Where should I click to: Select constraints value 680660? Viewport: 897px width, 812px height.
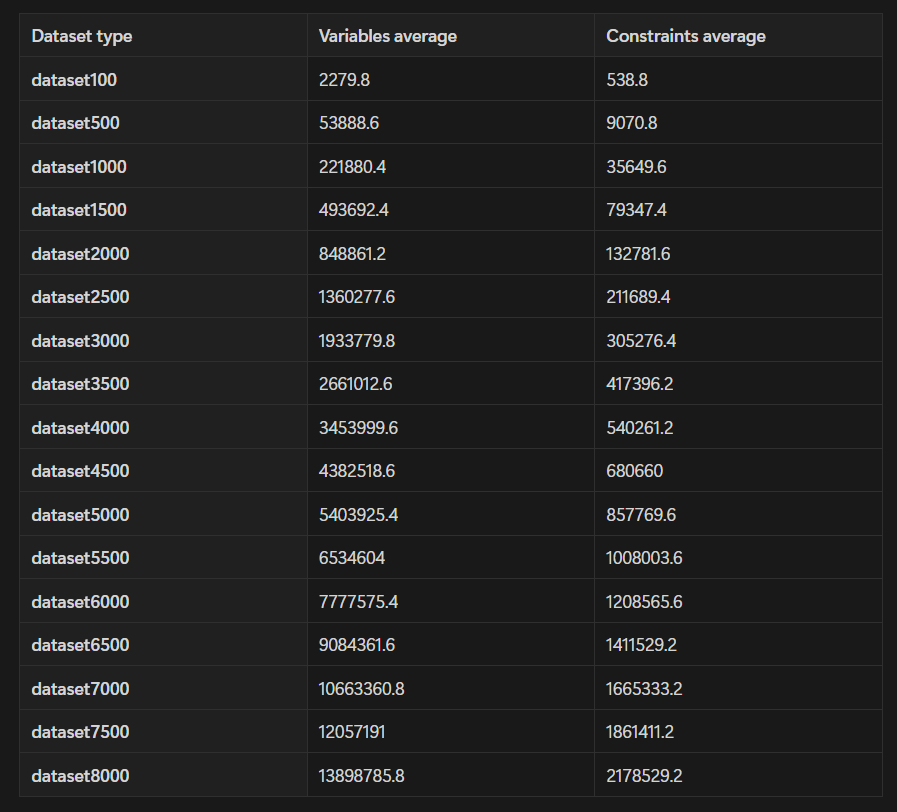point(635,471)
